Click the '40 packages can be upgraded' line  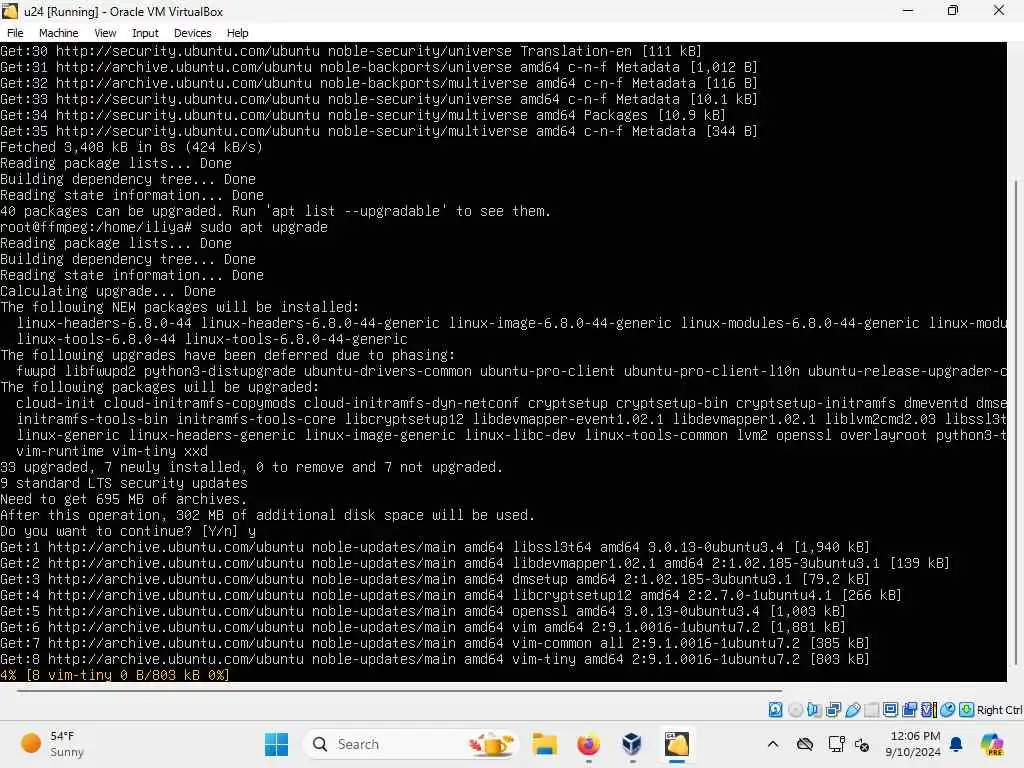coord(276,211)
